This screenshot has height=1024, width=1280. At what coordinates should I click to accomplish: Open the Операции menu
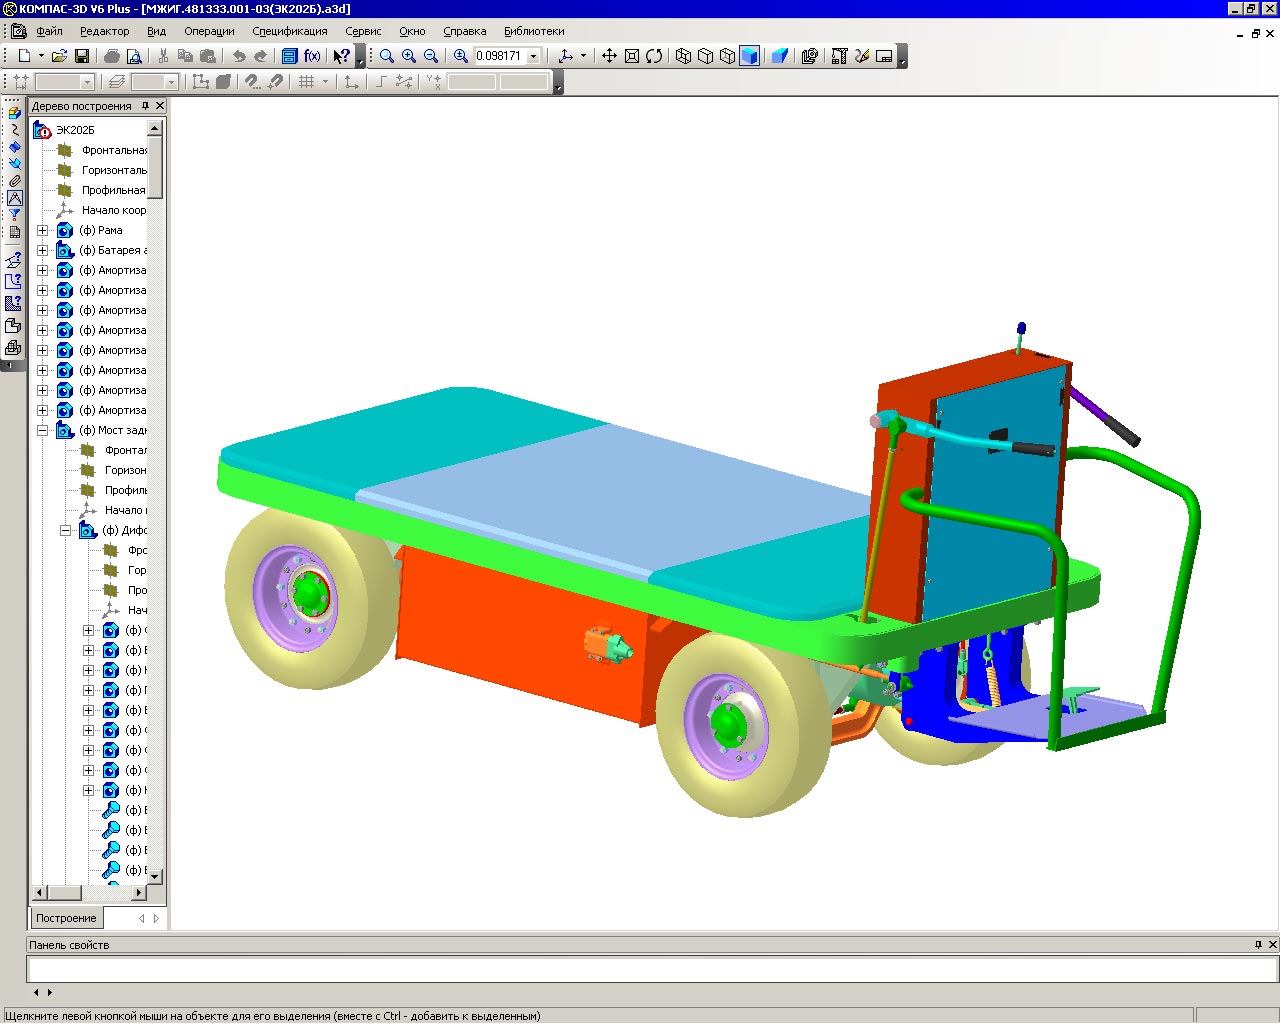[209, 31]
